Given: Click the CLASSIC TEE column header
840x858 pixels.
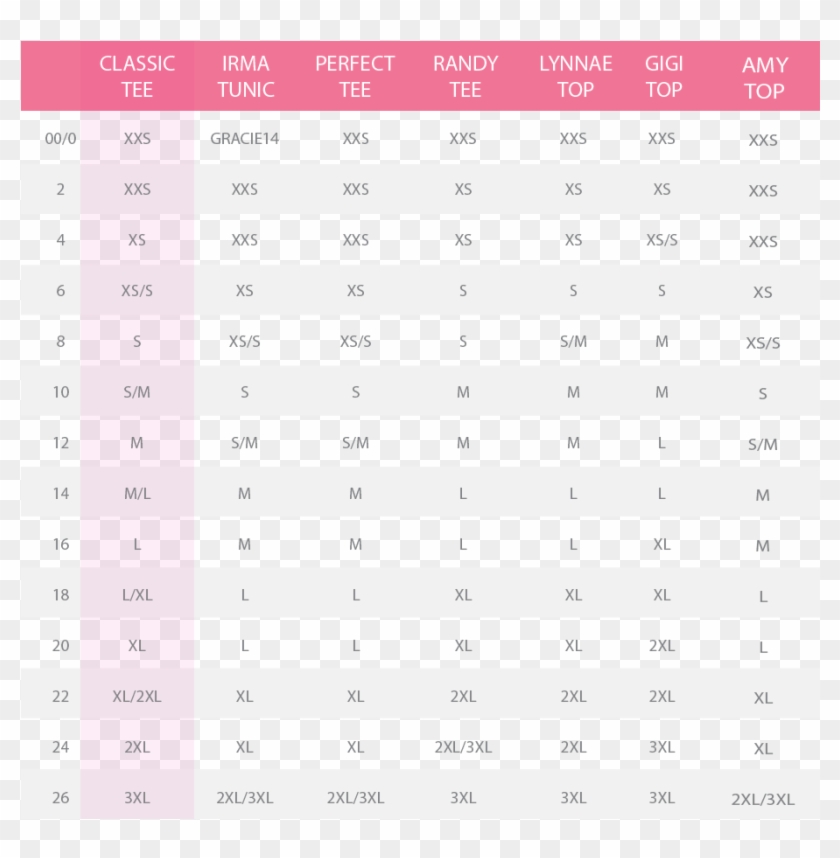Looking at the screenshot, I should (x=137, y=76).
